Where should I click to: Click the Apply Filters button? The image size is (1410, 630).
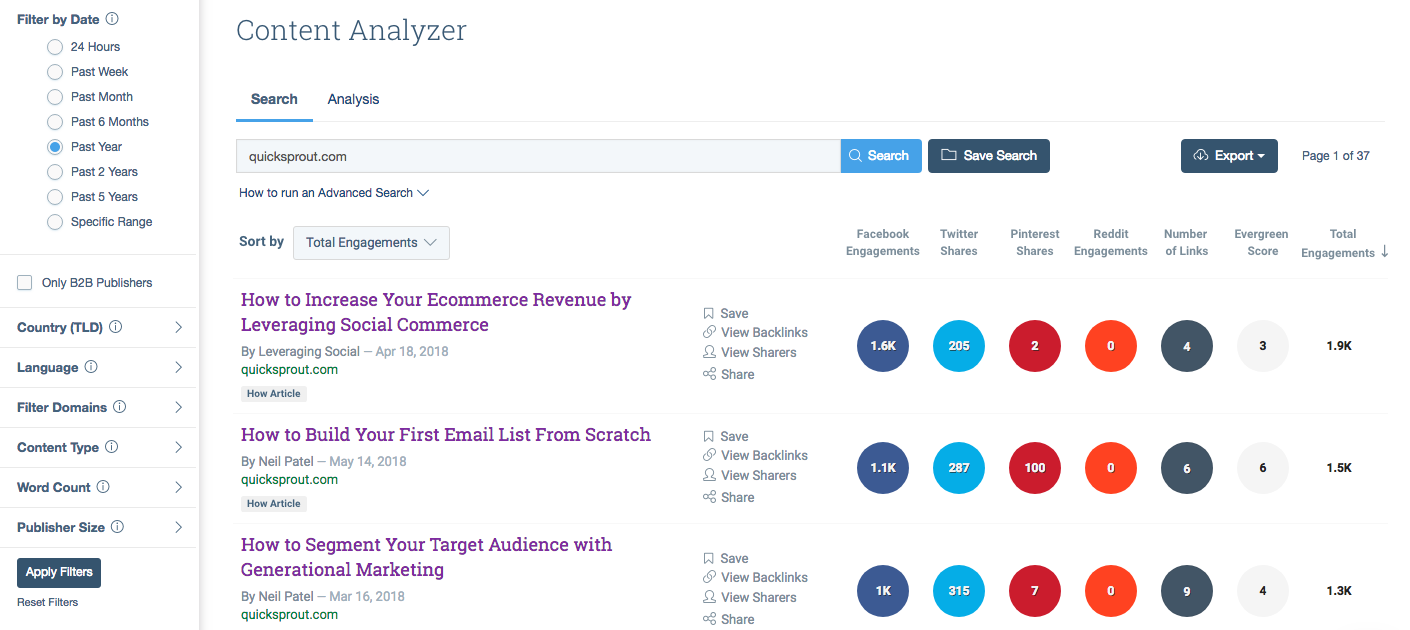point(58,572)
